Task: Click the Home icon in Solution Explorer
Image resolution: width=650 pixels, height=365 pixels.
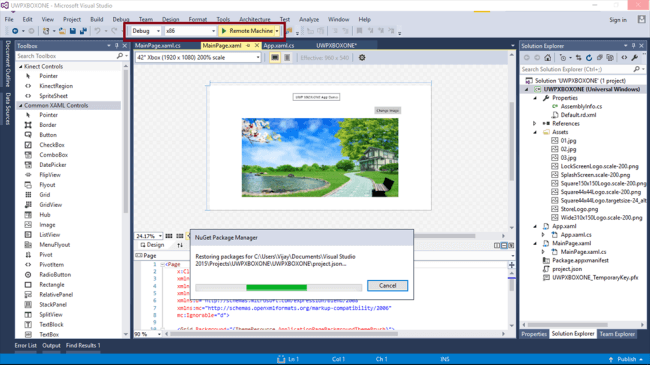Action: click(548, 58)
